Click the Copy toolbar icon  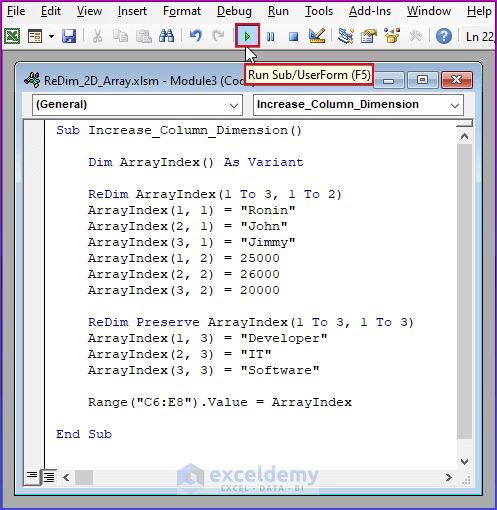[120, 36]
